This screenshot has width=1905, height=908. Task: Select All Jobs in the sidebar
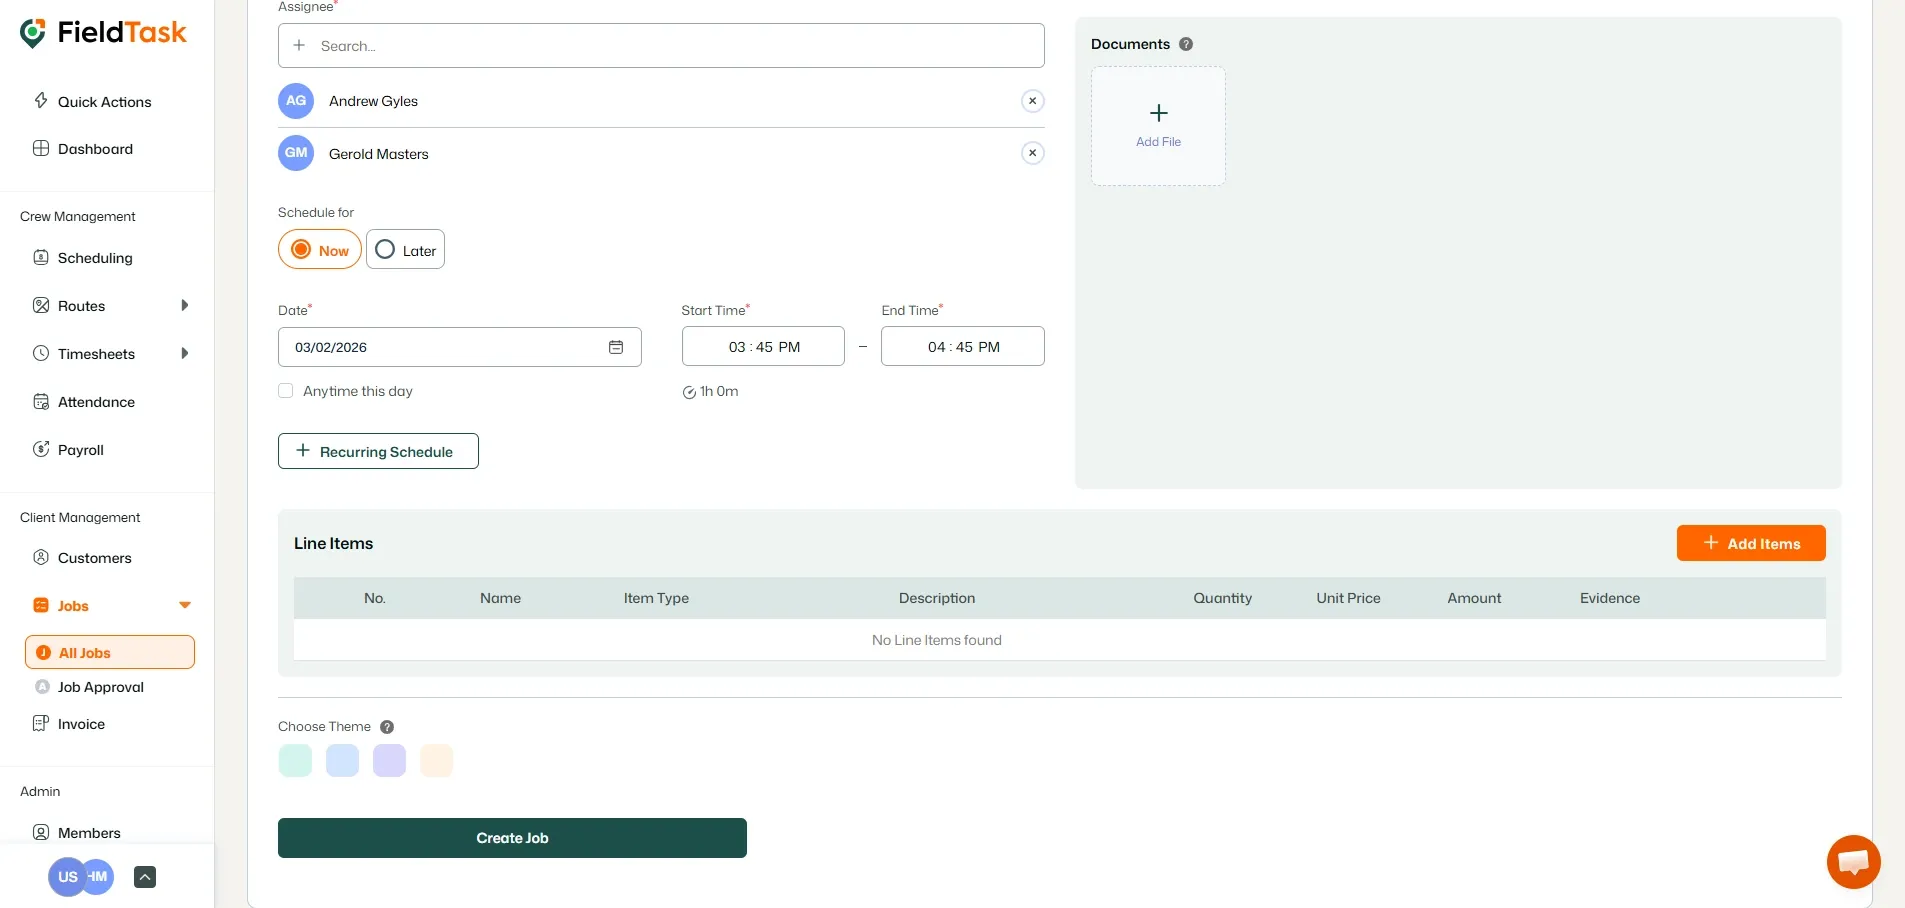(110, 652)
